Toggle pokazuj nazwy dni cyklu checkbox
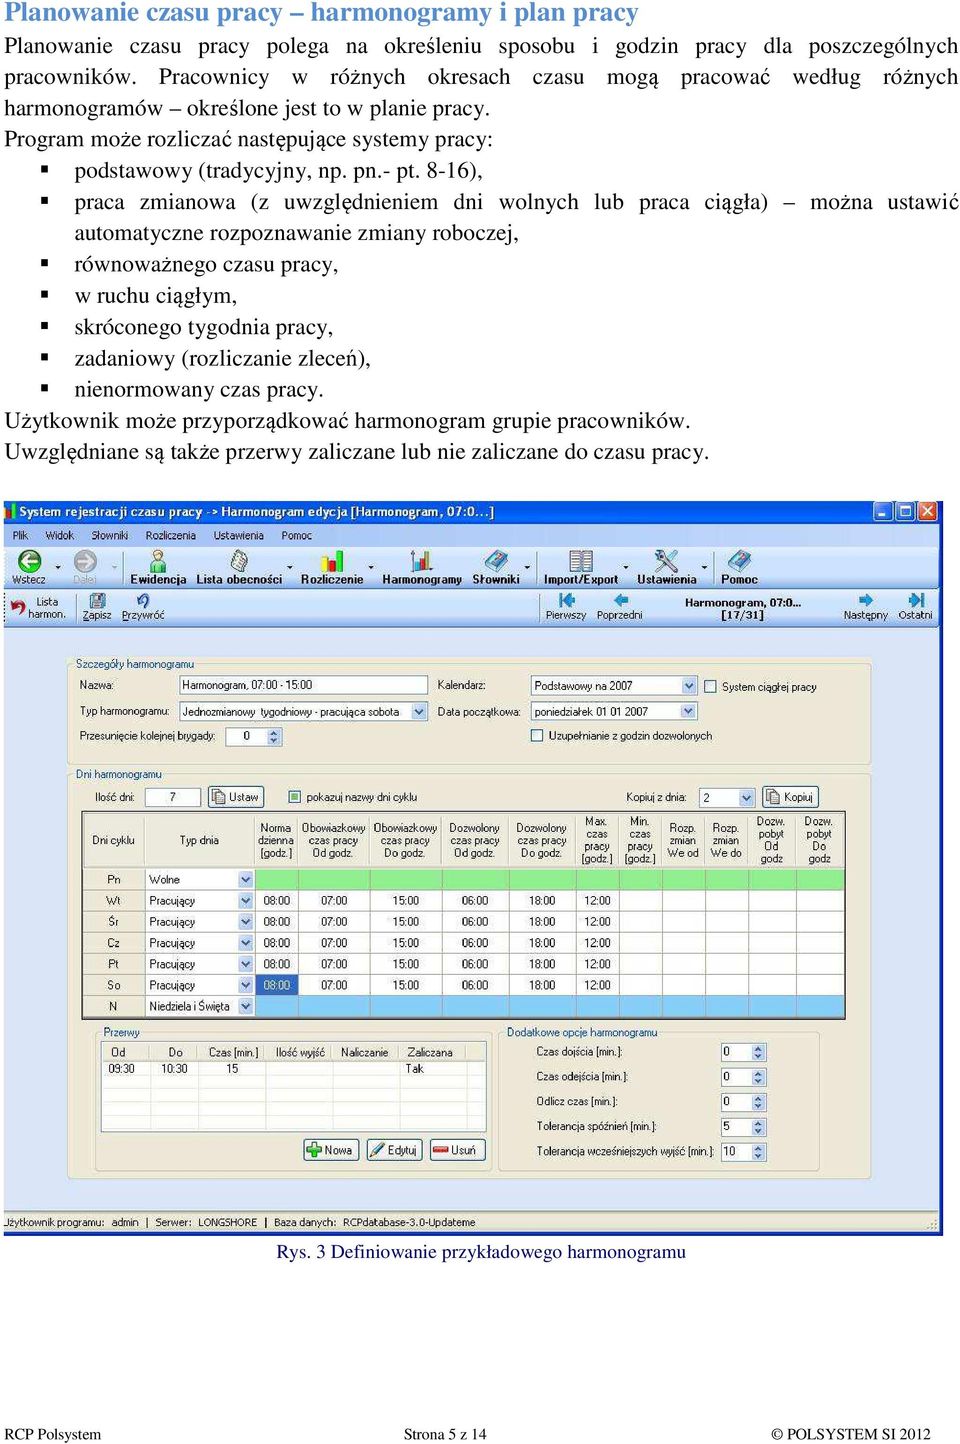Image resolution: width=960 pixels, height=1444 pixels. [294, 797]
